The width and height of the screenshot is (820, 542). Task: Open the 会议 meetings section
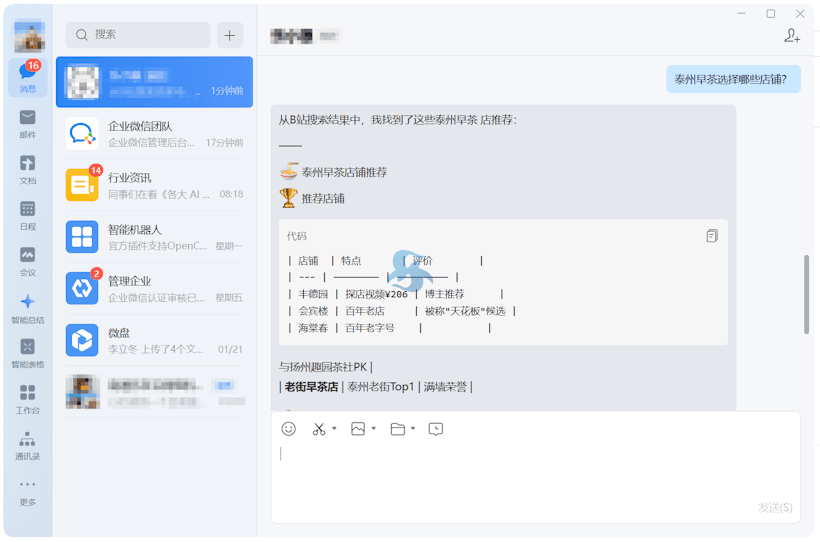pos(28,262)
